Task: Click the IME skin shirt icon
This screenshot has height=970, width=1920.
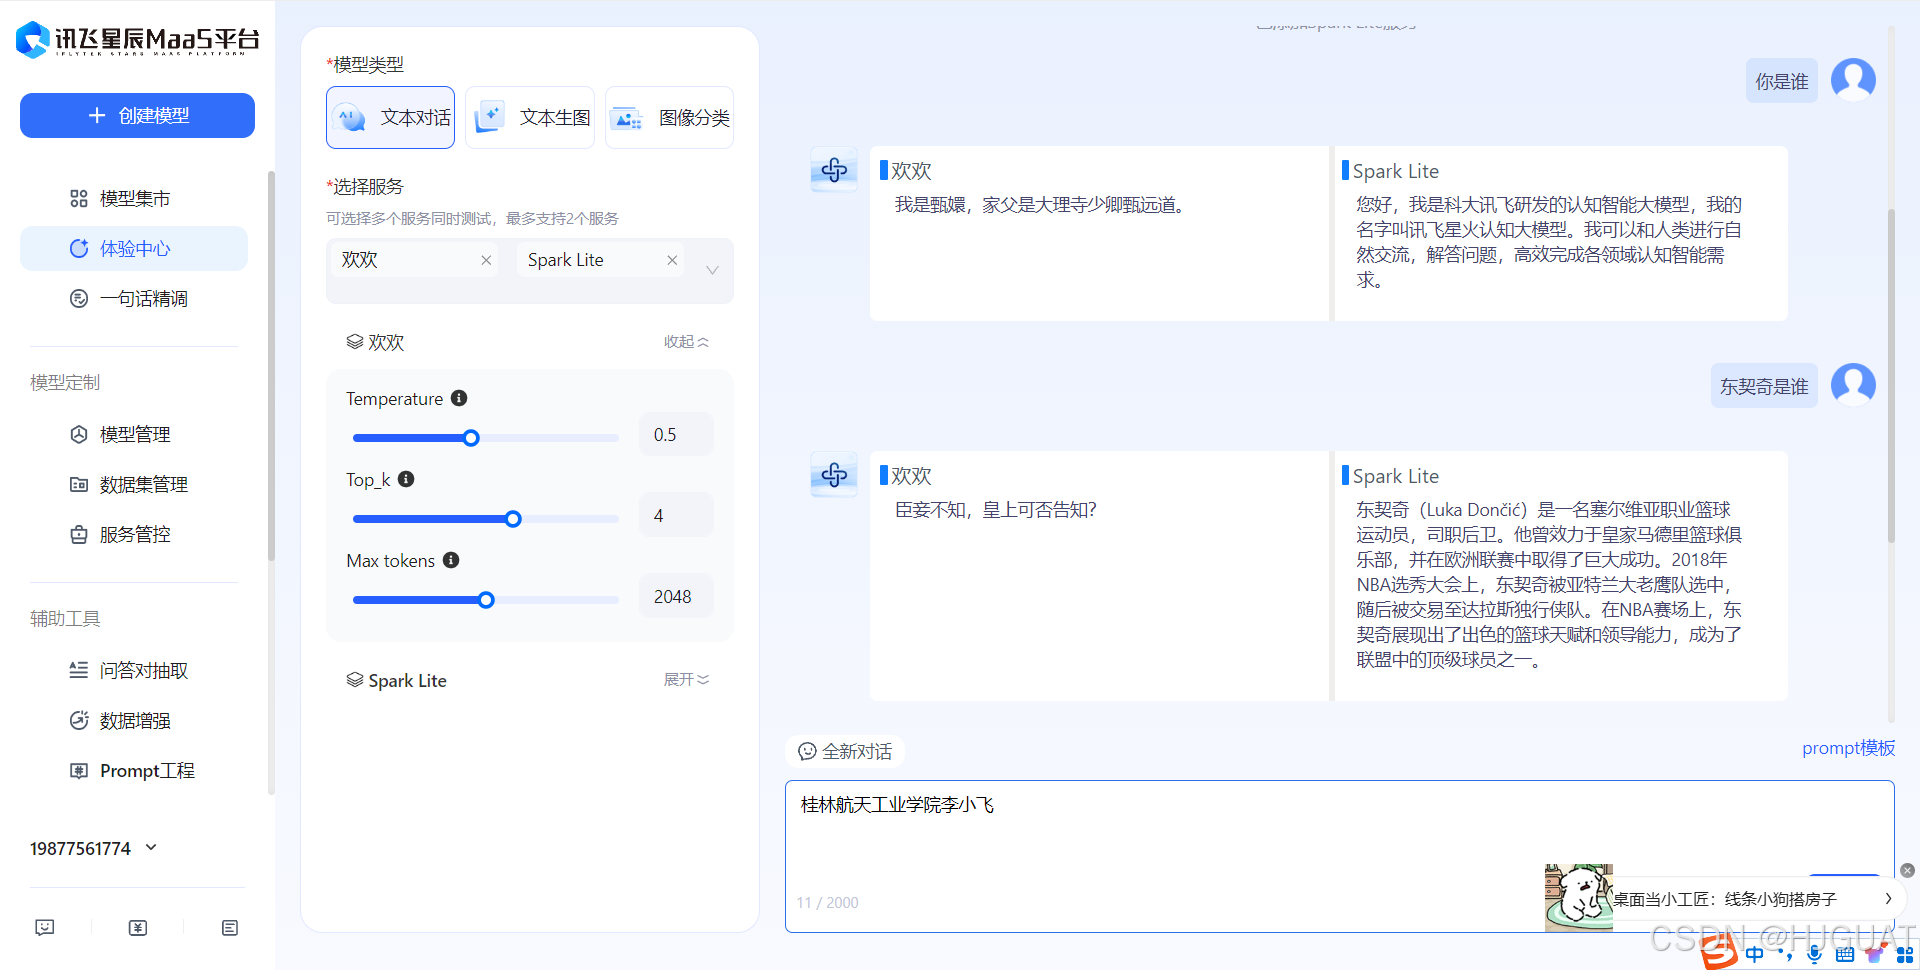Action: pos(1874,955)
